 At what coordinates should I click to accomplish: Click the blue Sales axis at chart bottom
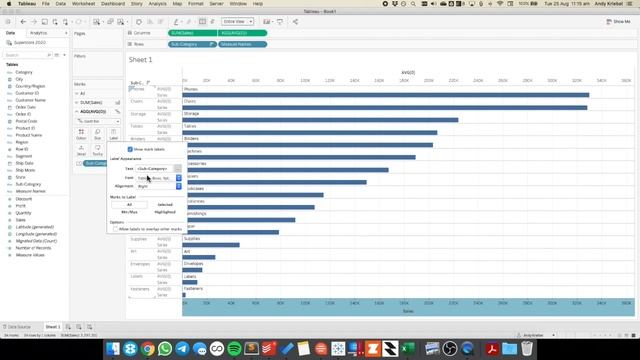[408, 307]
